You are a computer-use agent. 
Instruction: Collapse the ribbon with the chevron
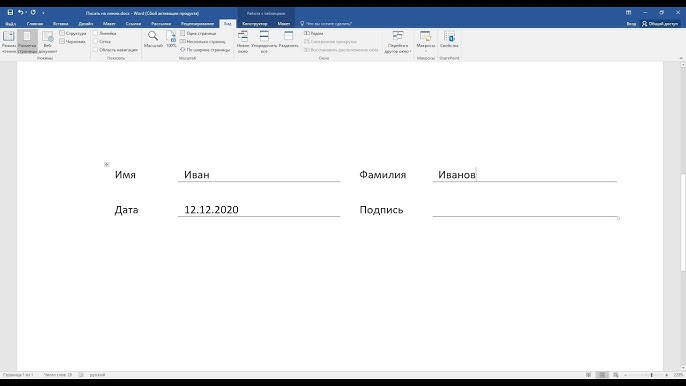pyautogui.click(x=681, y=58)
